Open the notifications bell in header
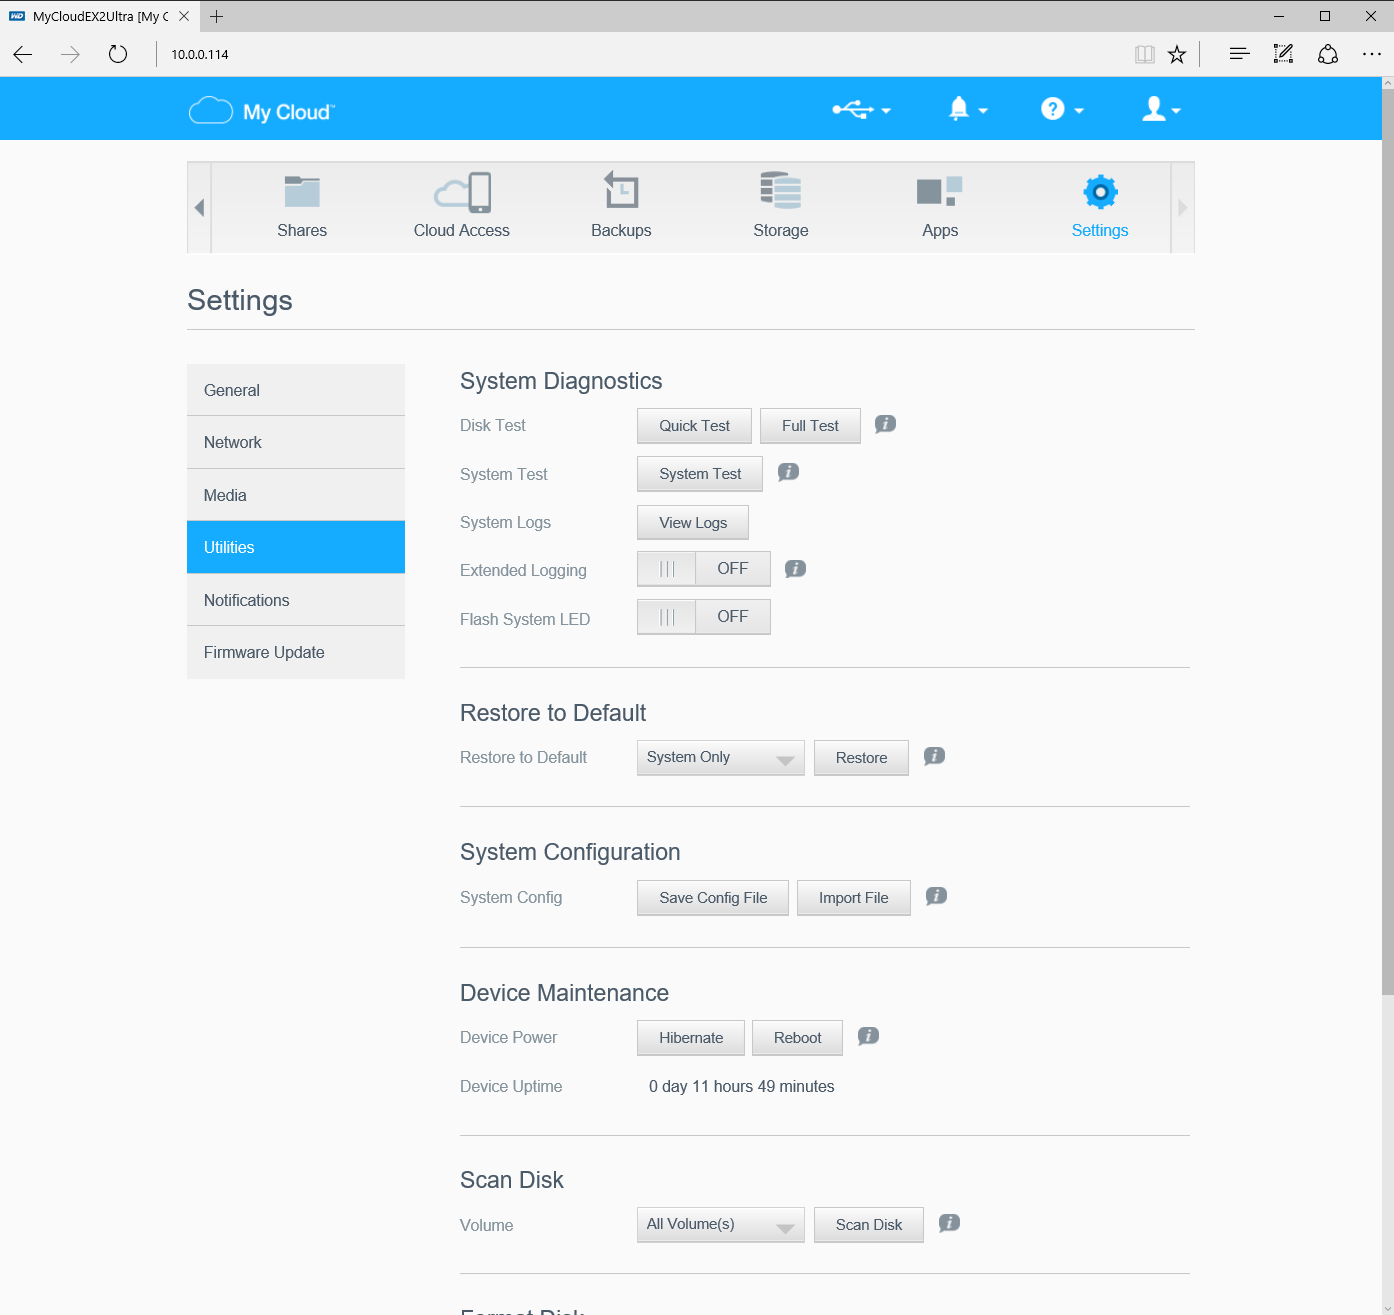 coord(967,109)
